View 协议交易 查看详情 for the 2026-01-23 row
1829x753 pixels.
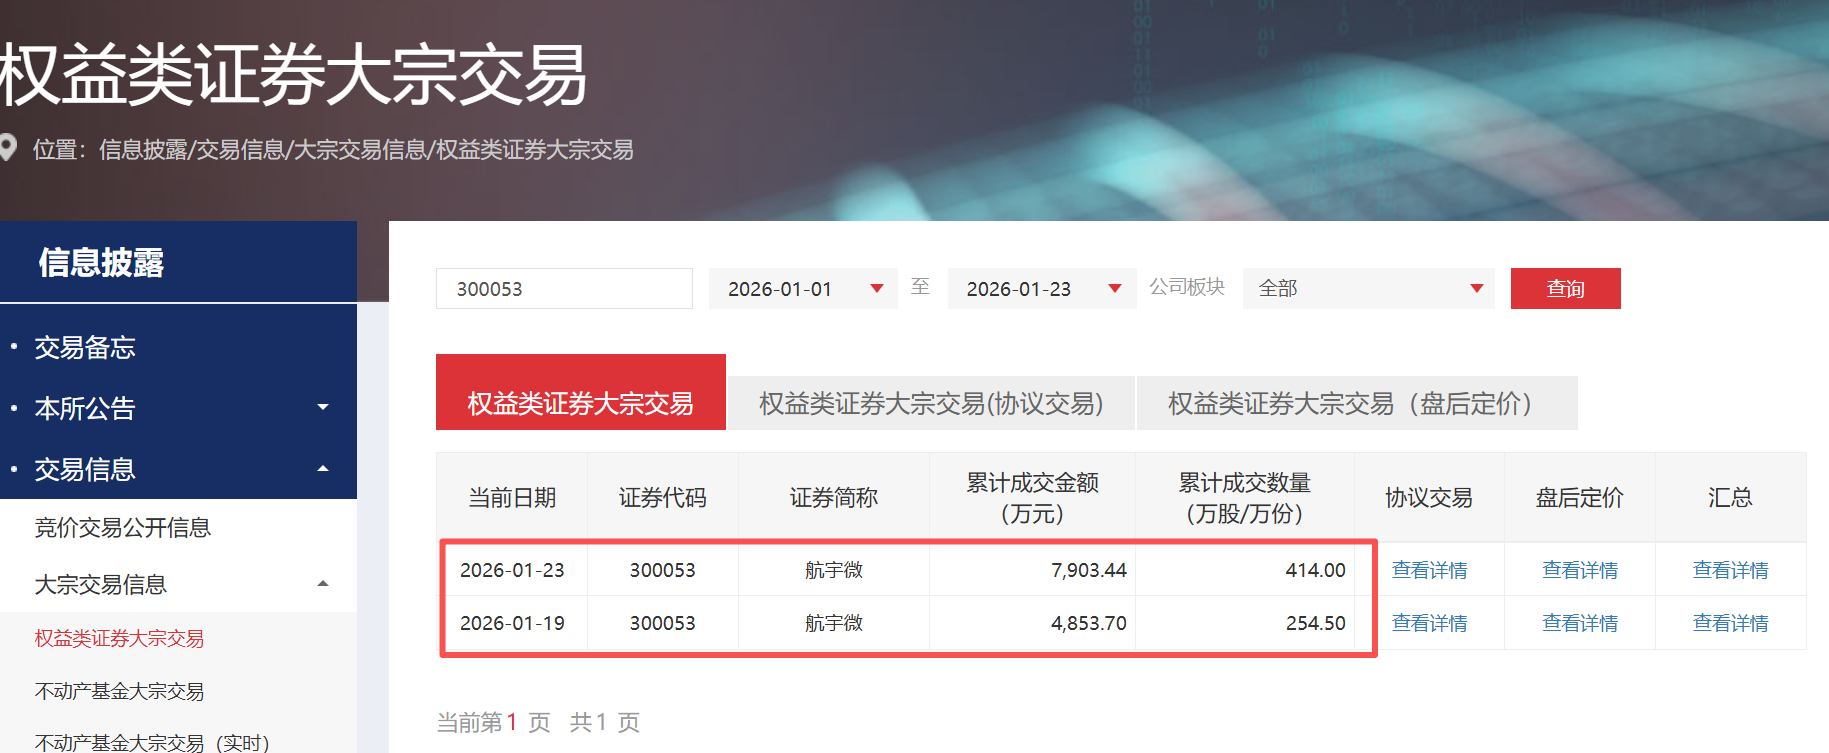(1429, 570)
